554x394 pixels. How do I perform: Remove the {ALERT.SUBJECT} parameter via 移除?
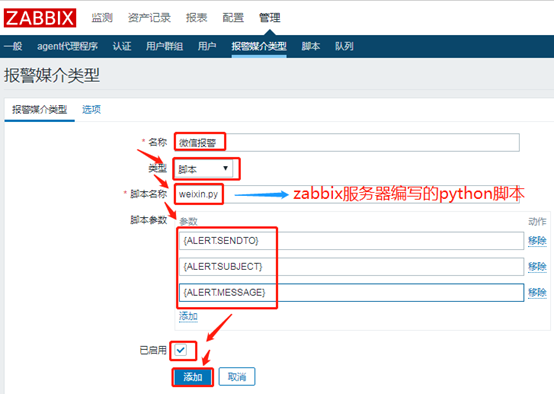pos(537,266)
